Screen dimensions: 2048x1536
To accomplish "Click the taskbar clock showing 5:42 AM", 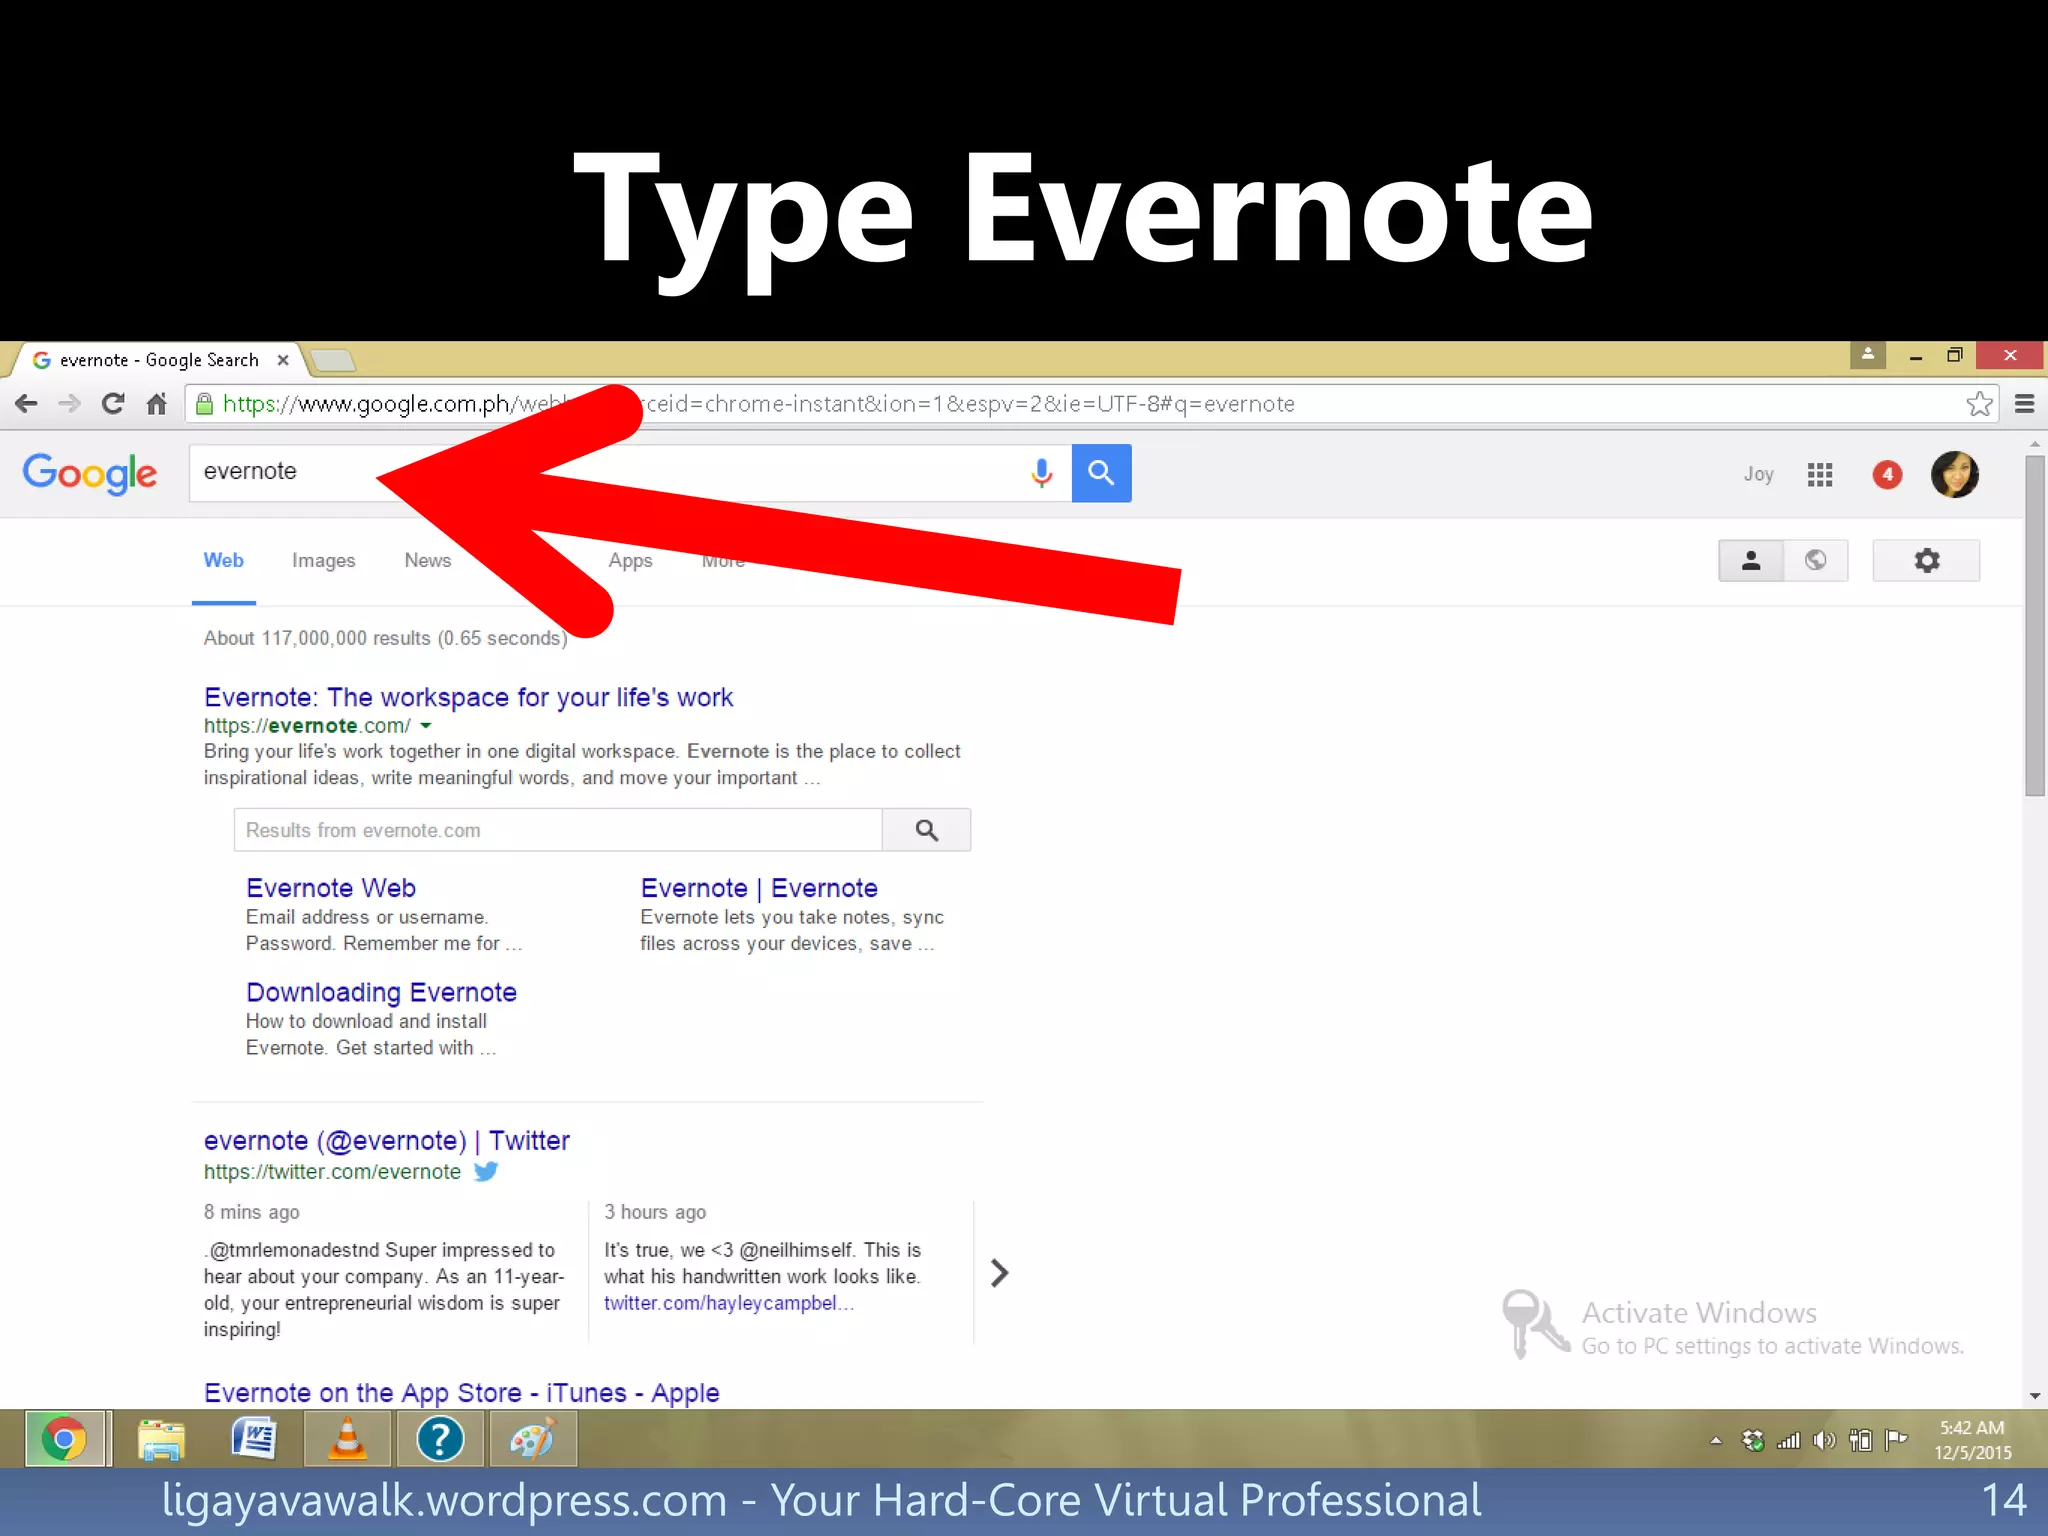I will click(x=1973, y=1440).
